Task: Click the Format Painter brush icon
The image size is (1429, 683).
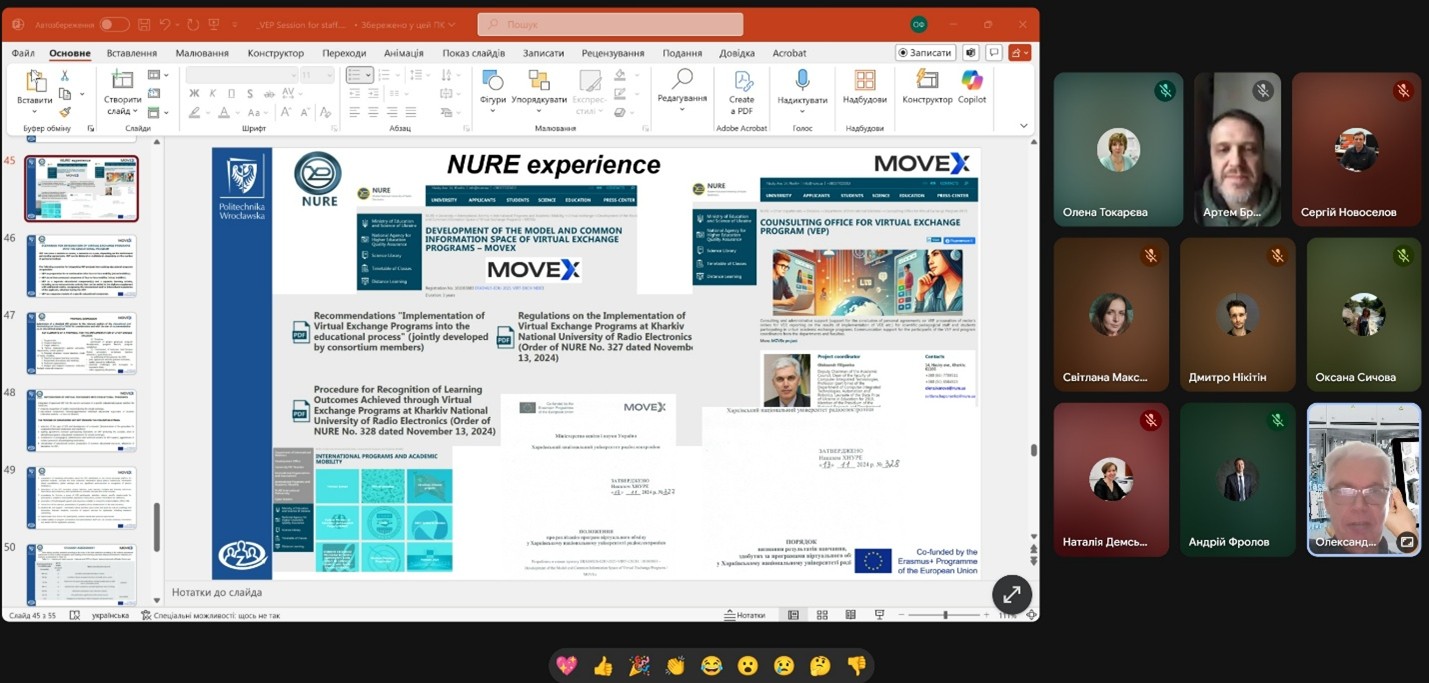Action: coord(65,113)
